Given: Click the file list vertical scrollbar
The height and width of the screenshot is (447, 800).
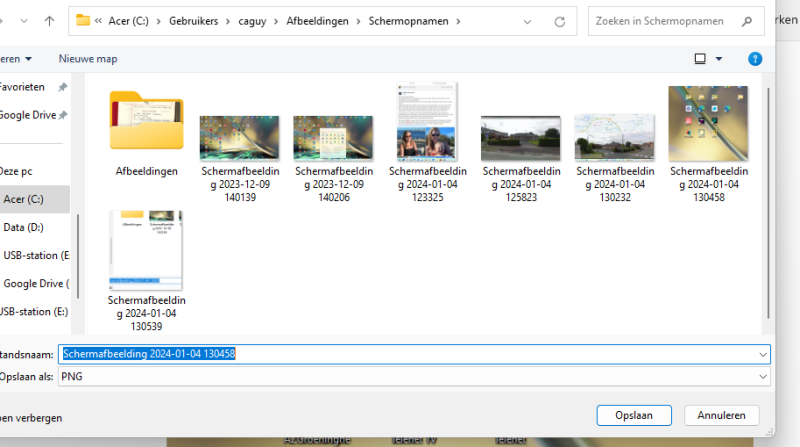Looking at the screenshot, I should [768, 203].
